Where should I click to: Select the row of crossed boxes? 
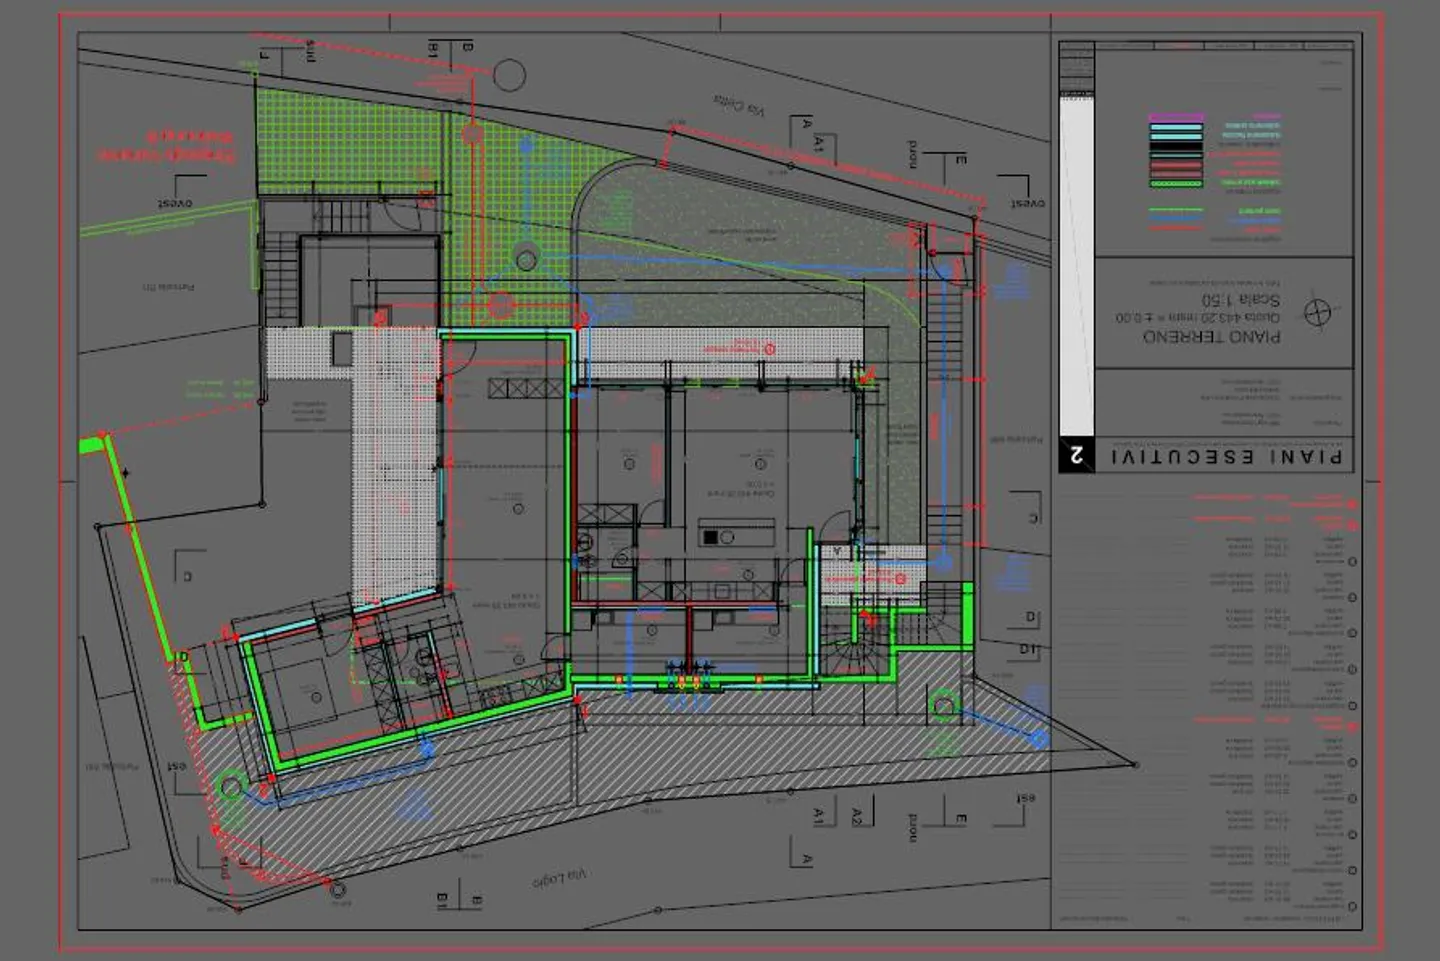coord(526,388)
